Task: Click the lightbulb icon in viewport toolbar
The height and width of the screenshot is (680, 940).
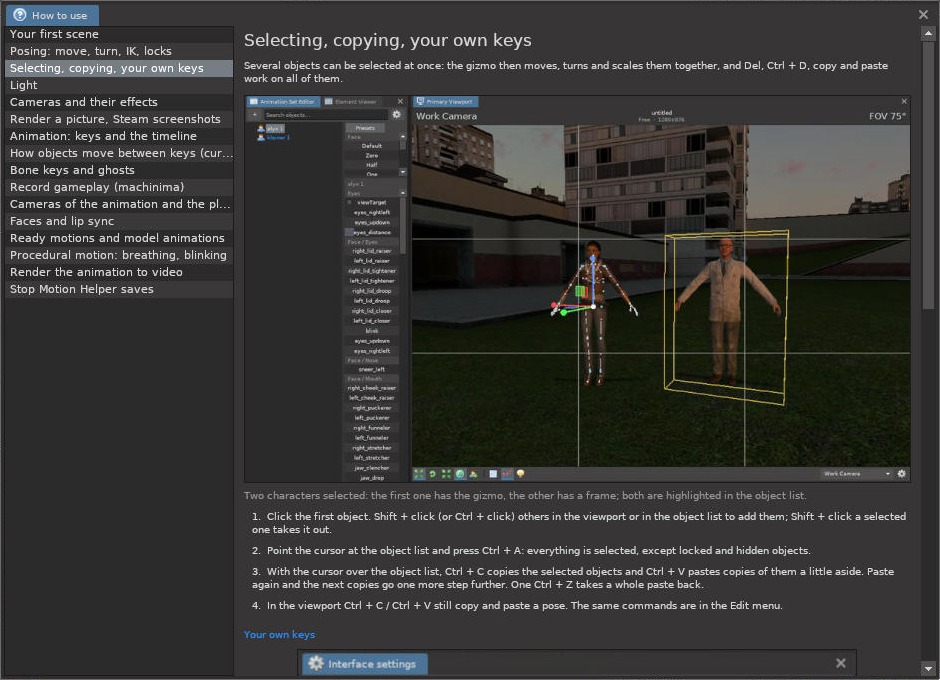Action: tap(520, 474)
